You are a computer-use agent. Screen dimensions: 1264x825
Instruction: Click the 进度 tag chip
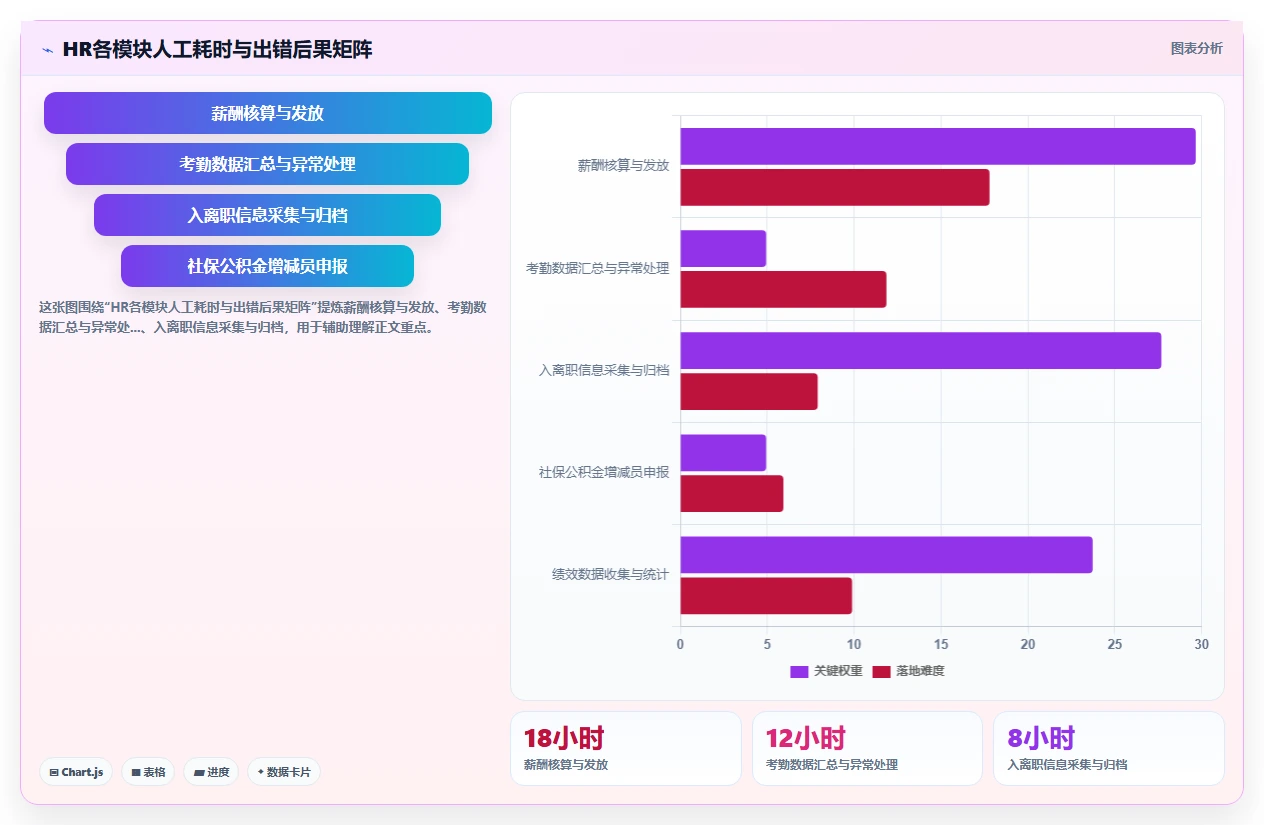[x=211, y=772]
